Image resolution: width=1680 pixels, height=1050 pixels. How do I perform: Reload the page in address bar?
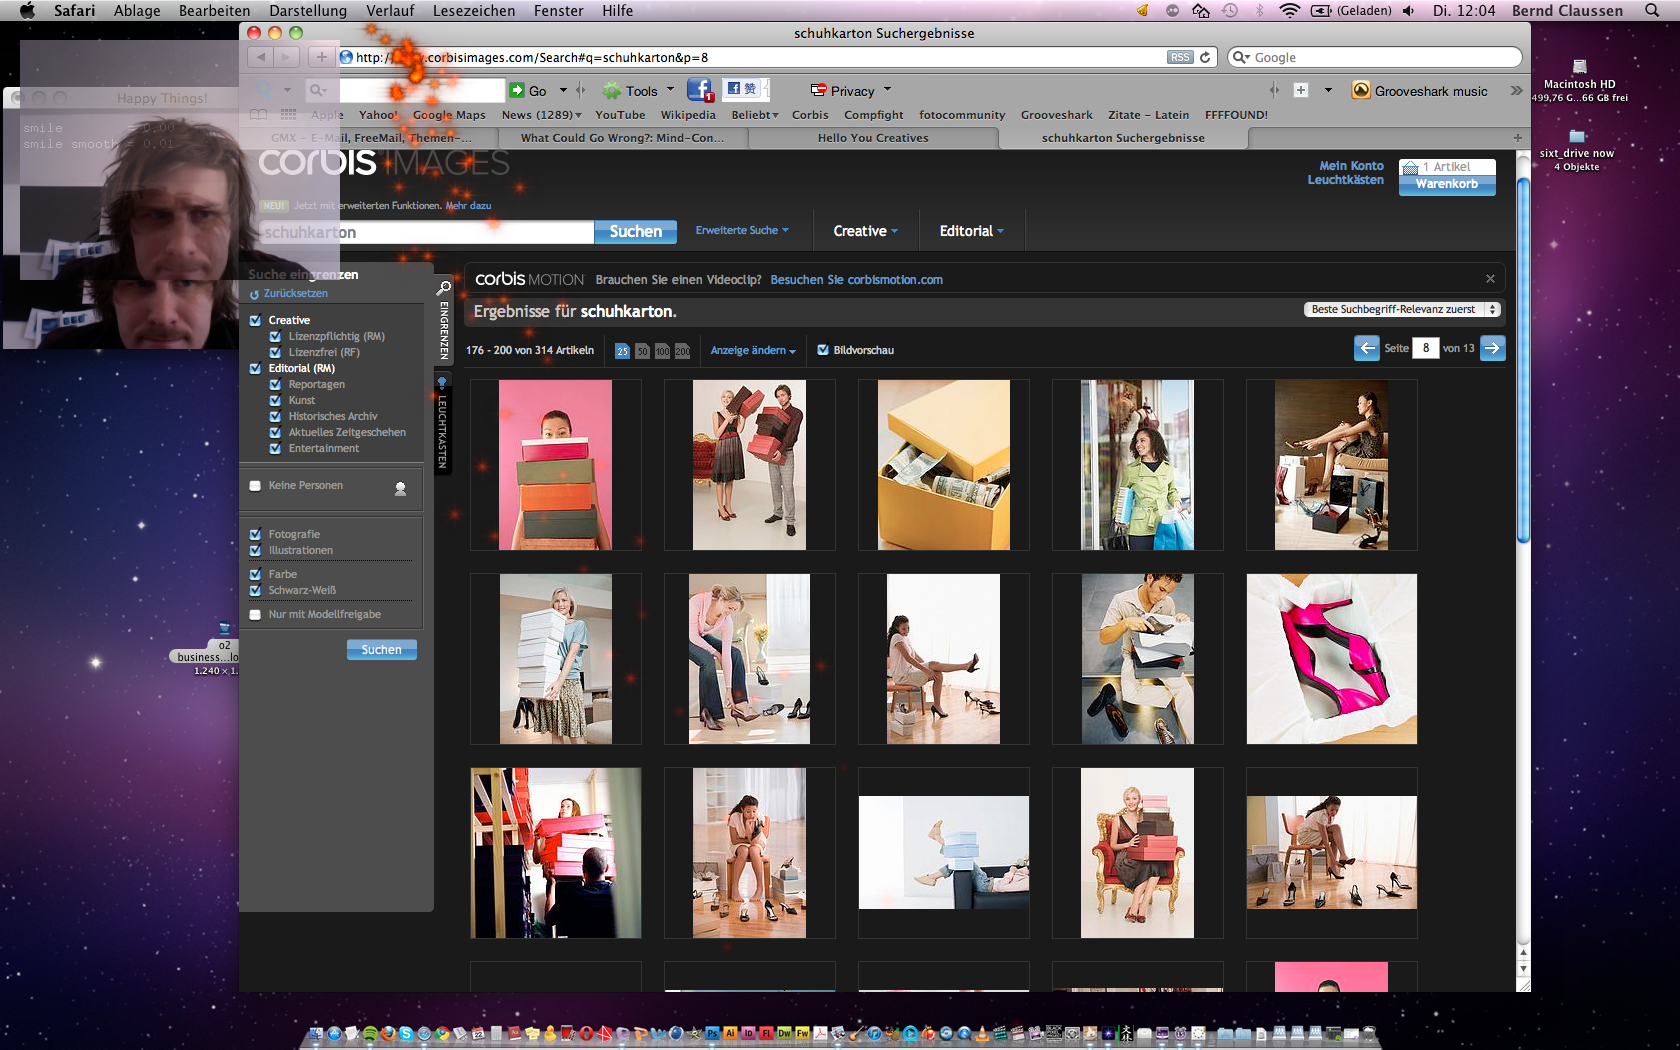coord(1205,57)
